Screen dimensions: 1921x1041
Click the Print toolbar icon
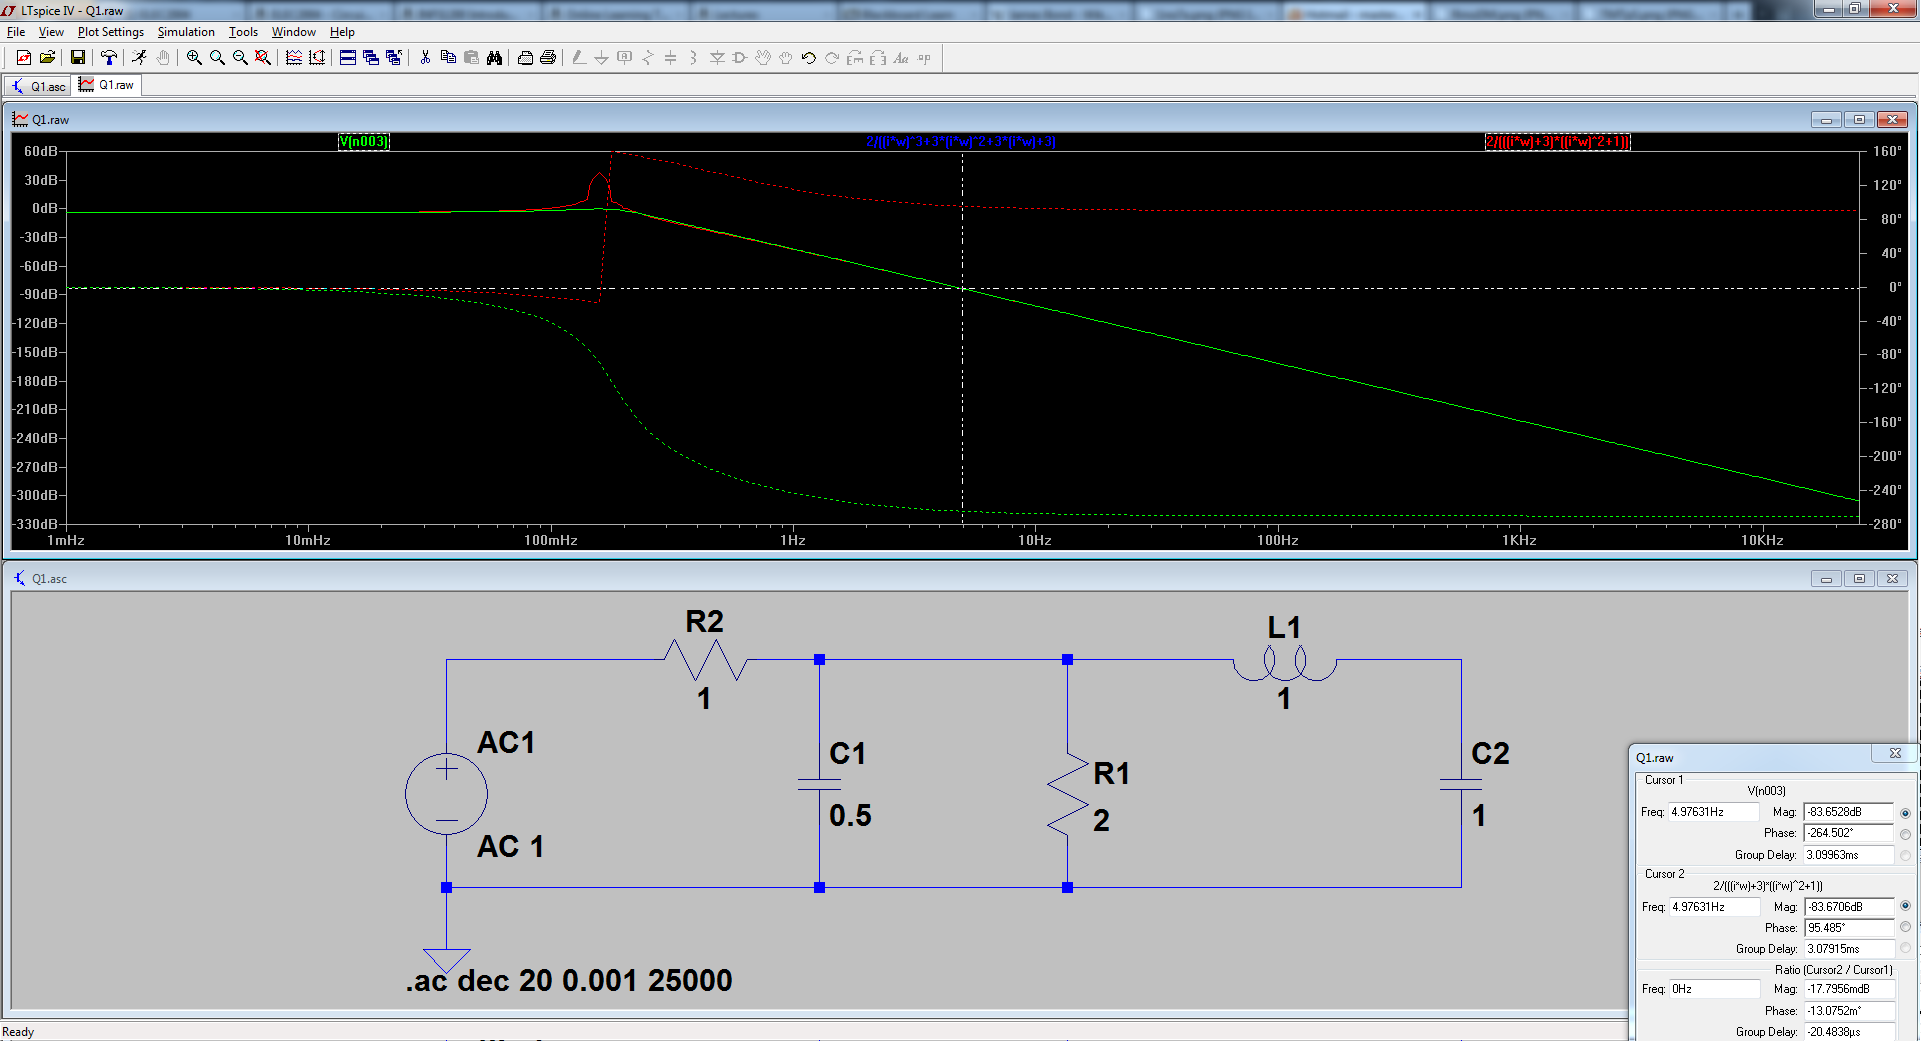pos(548,58)
